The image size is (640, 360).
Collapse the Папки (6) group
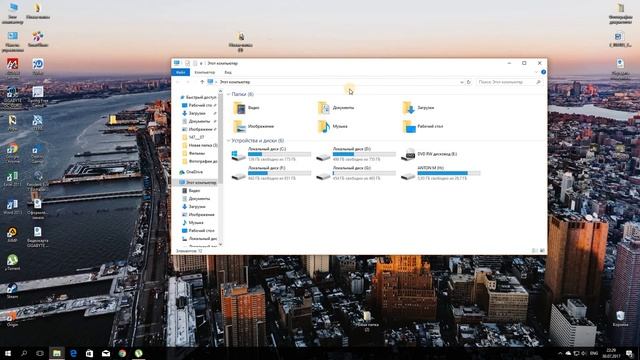click(228, 94)
